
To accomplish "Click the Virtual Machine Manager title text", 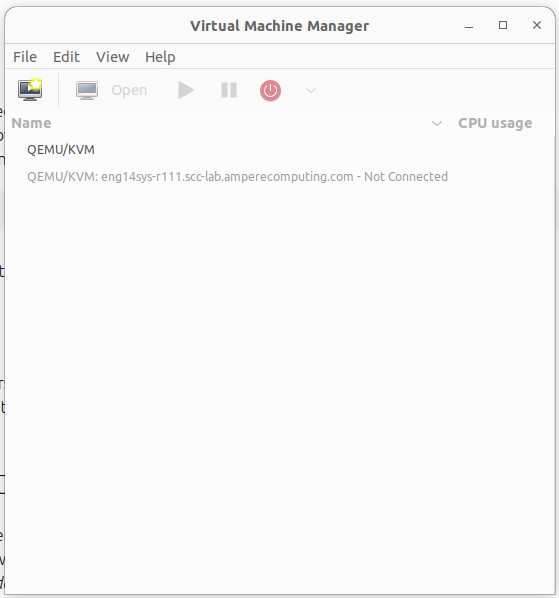I will pyautogui.click(x=280, y=26).
